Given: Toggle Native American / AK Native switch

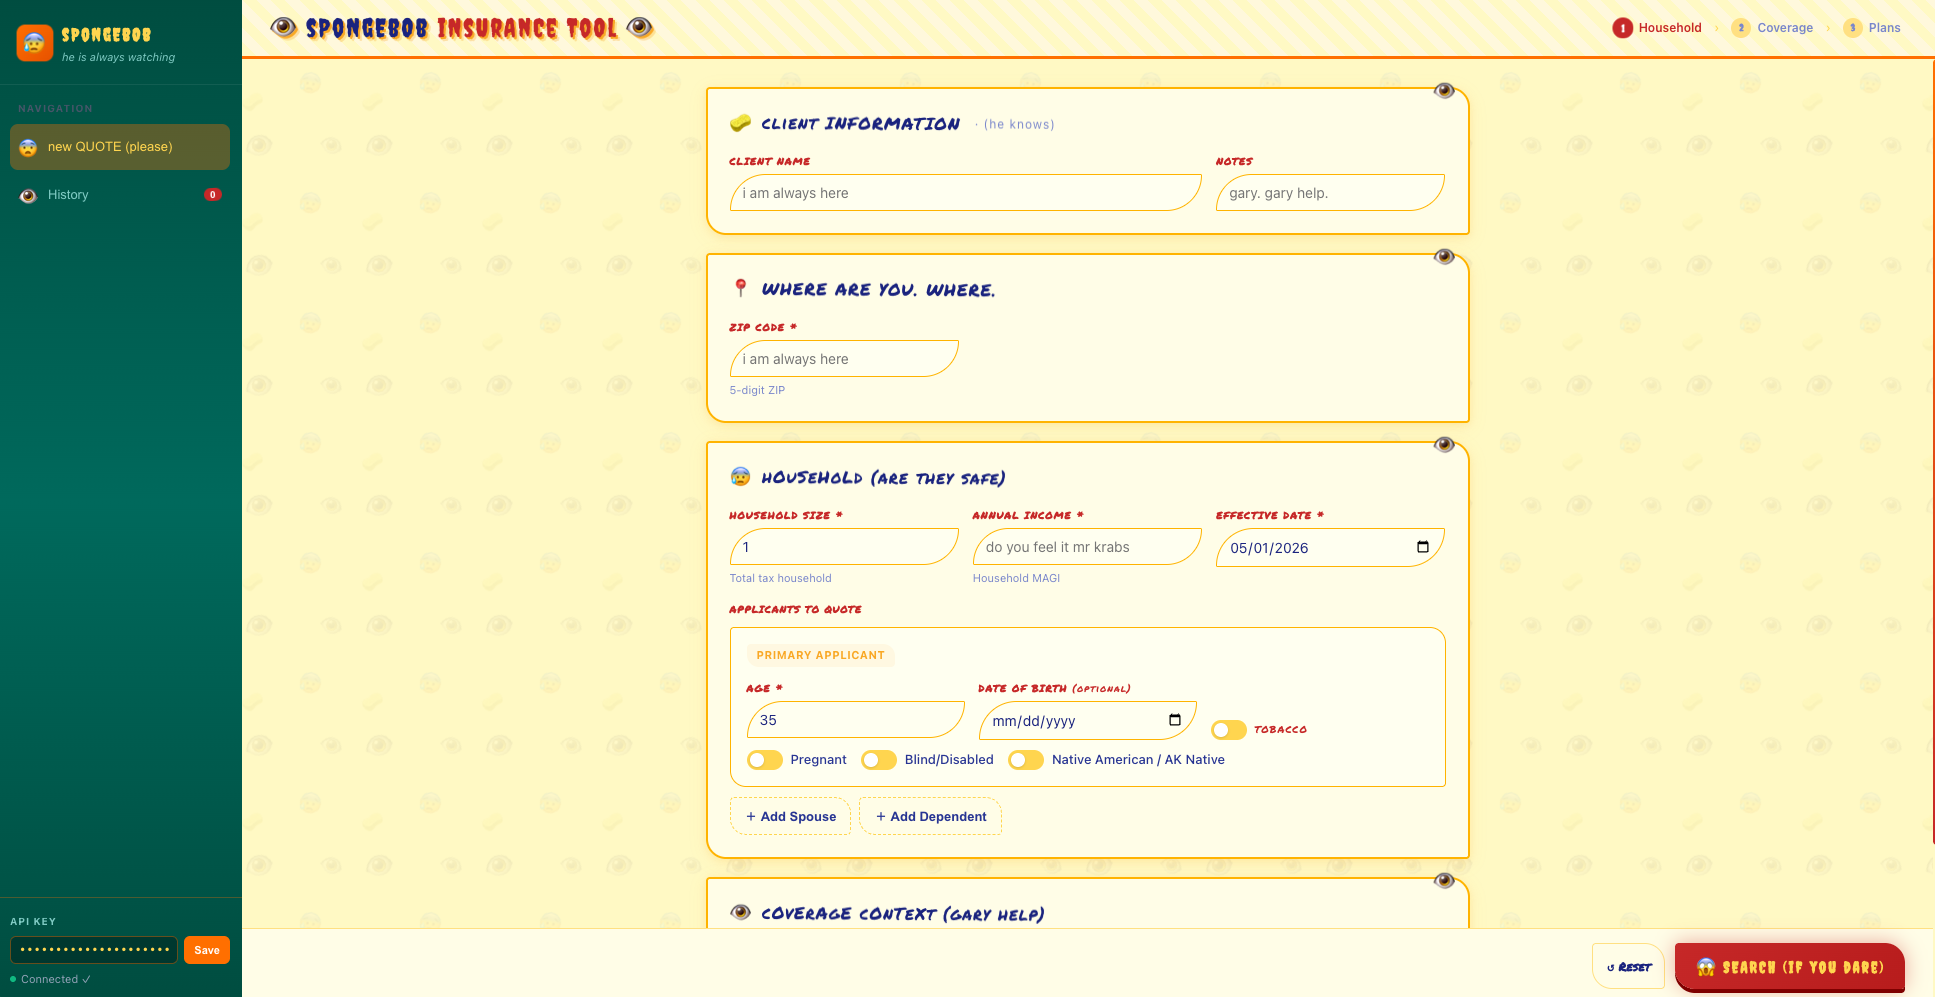Looking at the screenshot, I should 1026,760.
